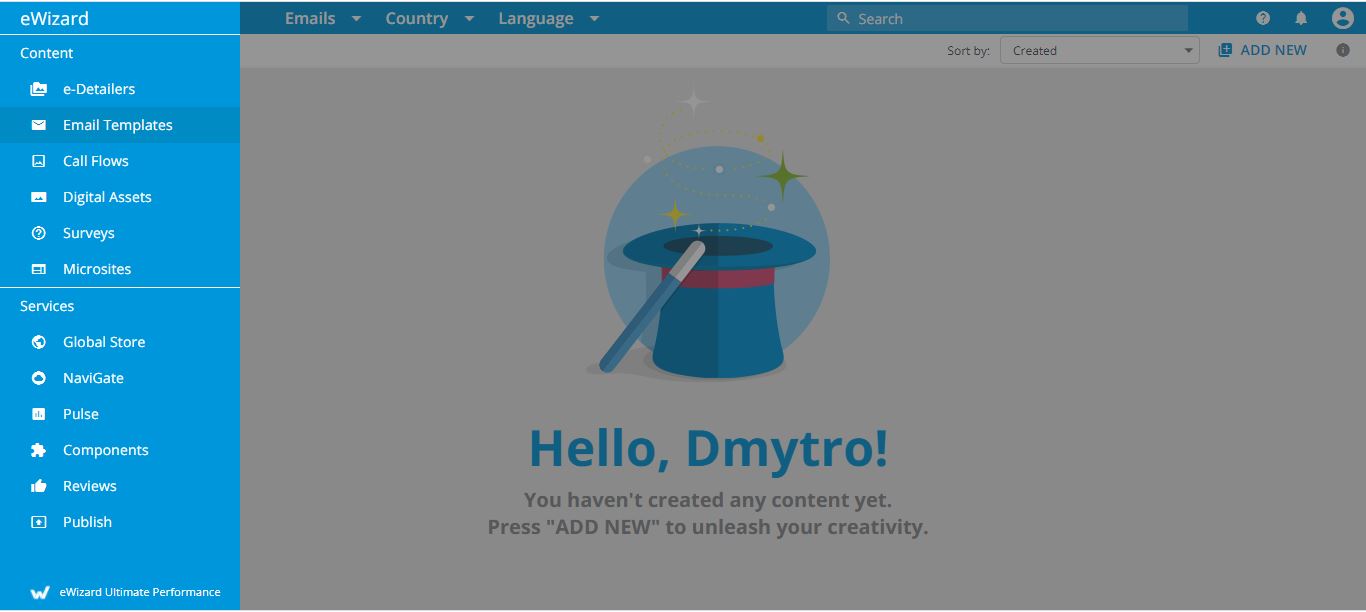
Task: Click the Surveys question mark icon
Action: tap(39, 233)
